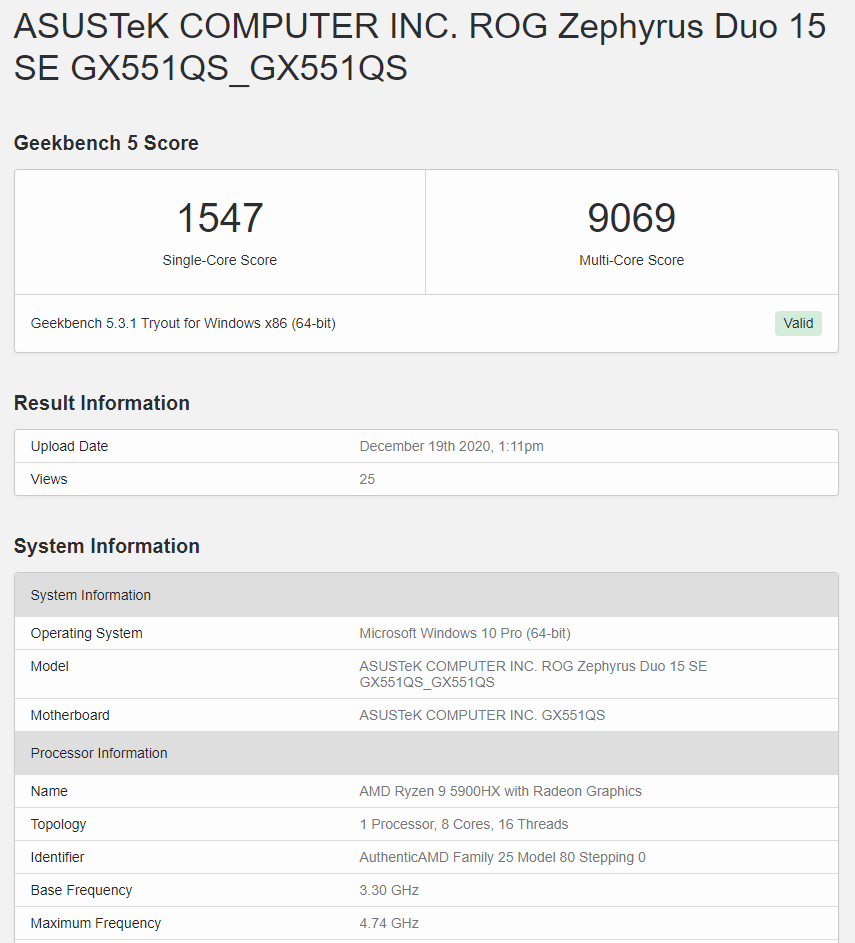Screen dimensions: 855x943
Task: Click the Result Information heading
Action: point(102,403)
